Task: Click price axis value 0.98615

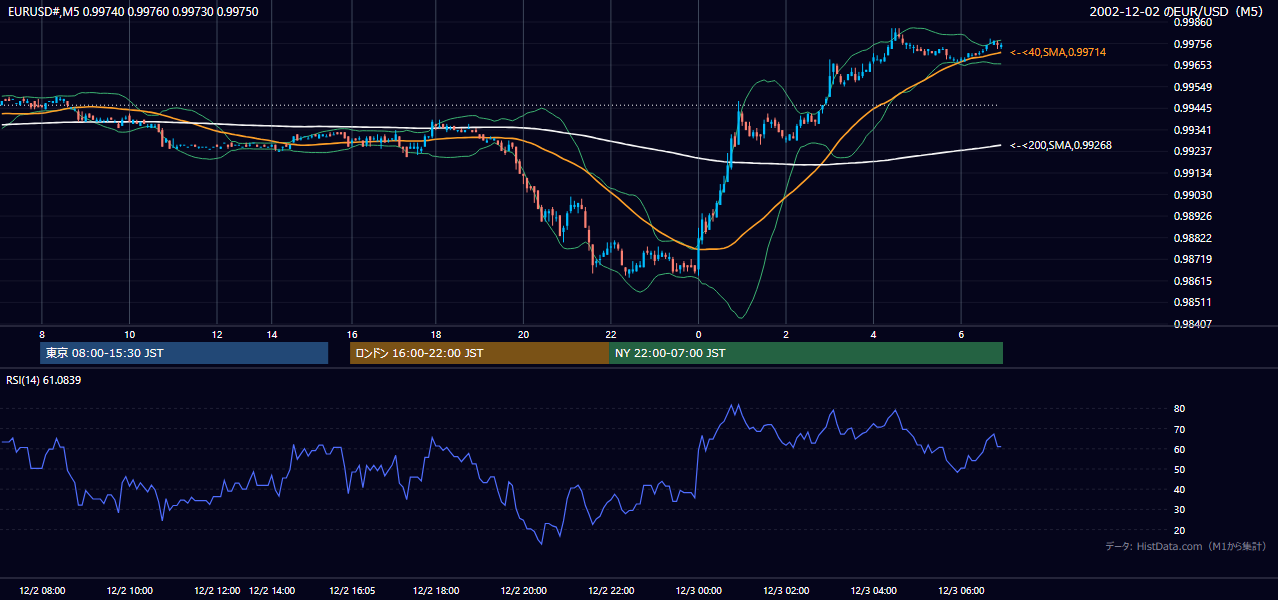Action: point(1192,281)
